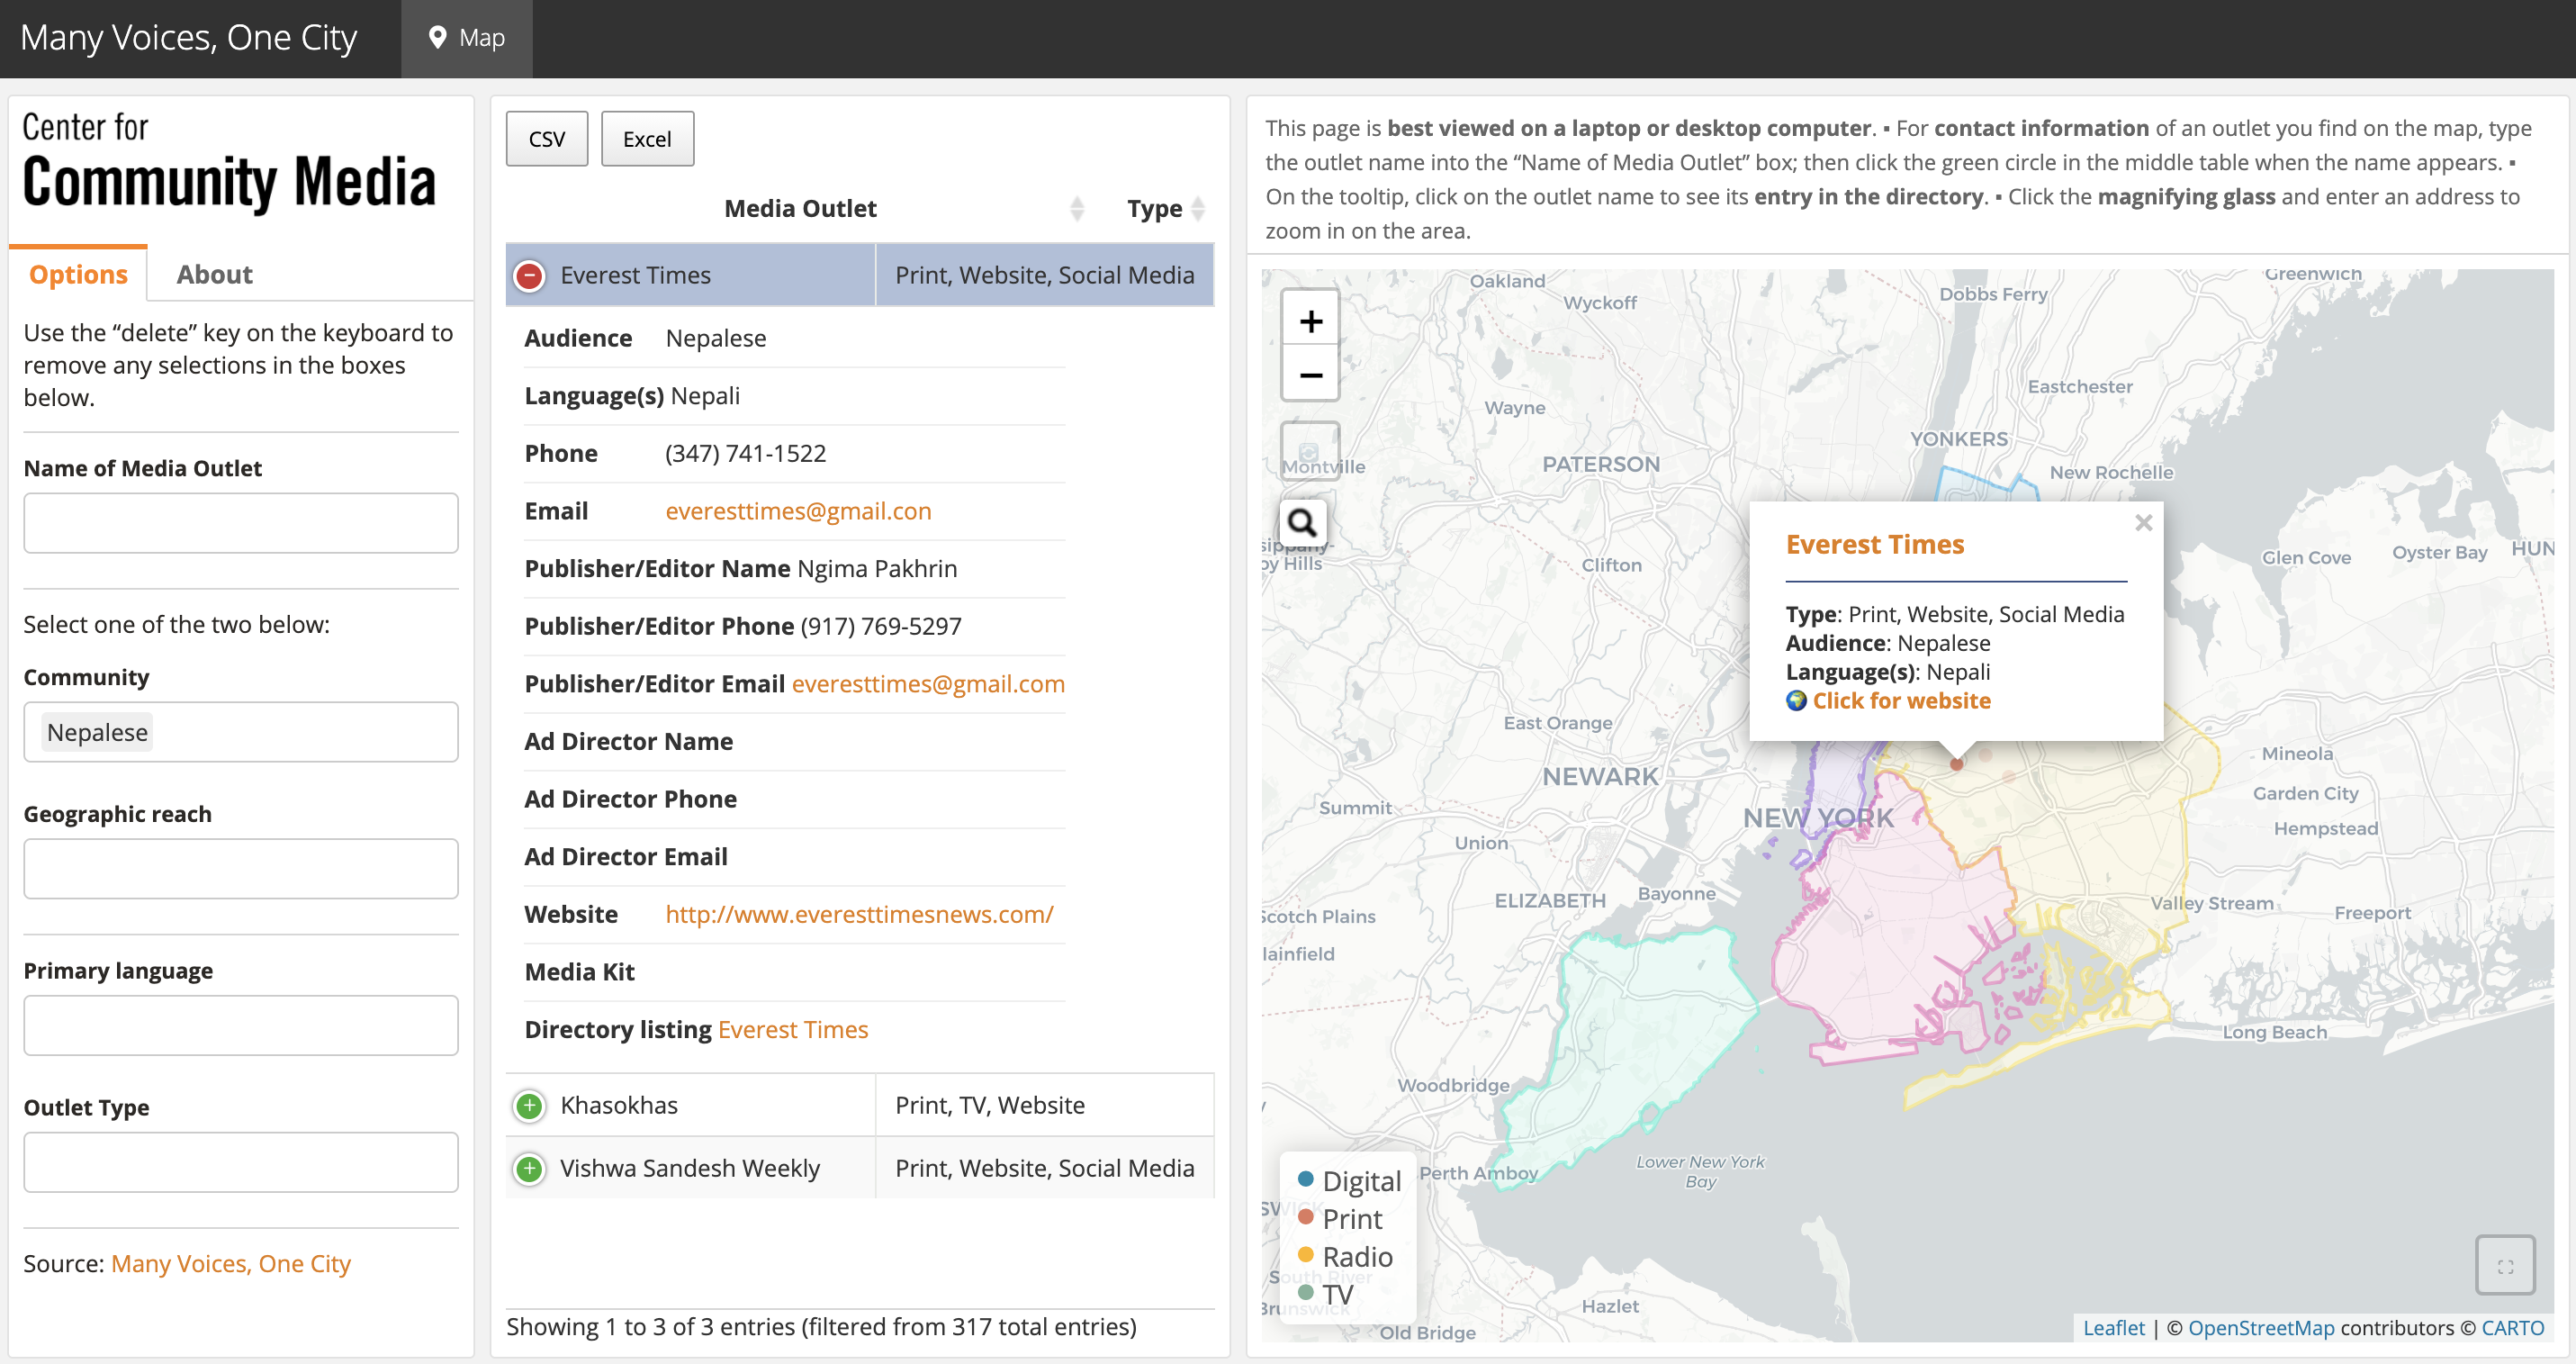The image size is (2576, 1364).
Task: Download the table as CSV
Action: [547, 139]
